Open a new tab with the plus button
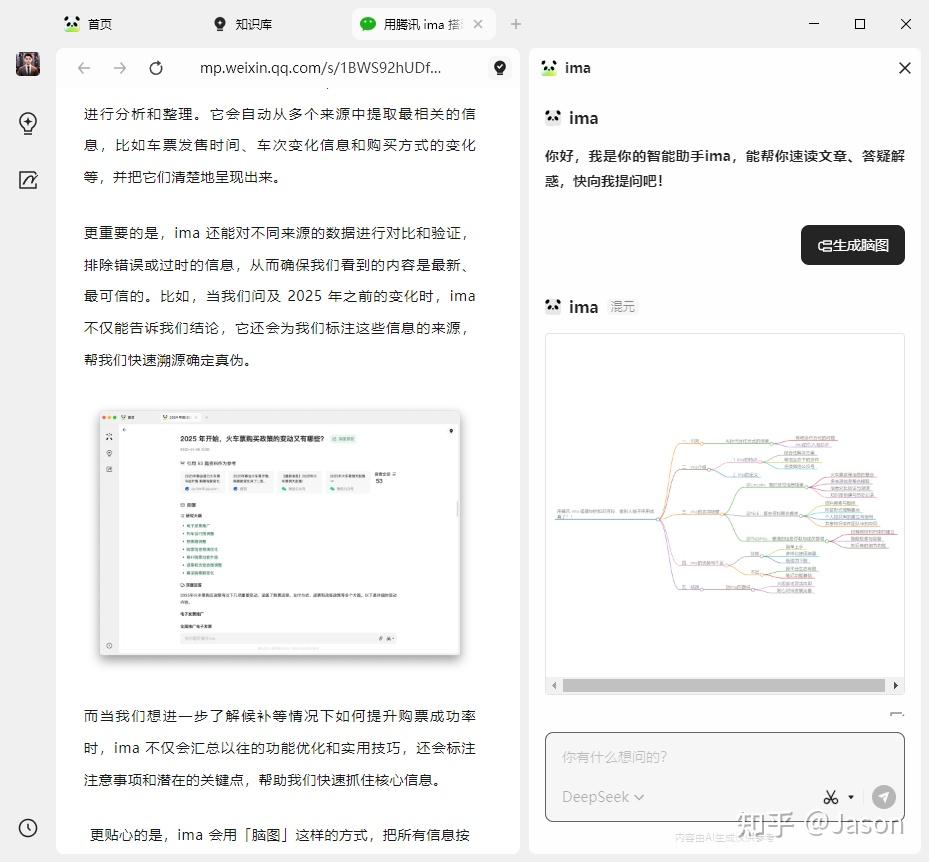This screenshot has width=929, height=862. pos(516,23)
